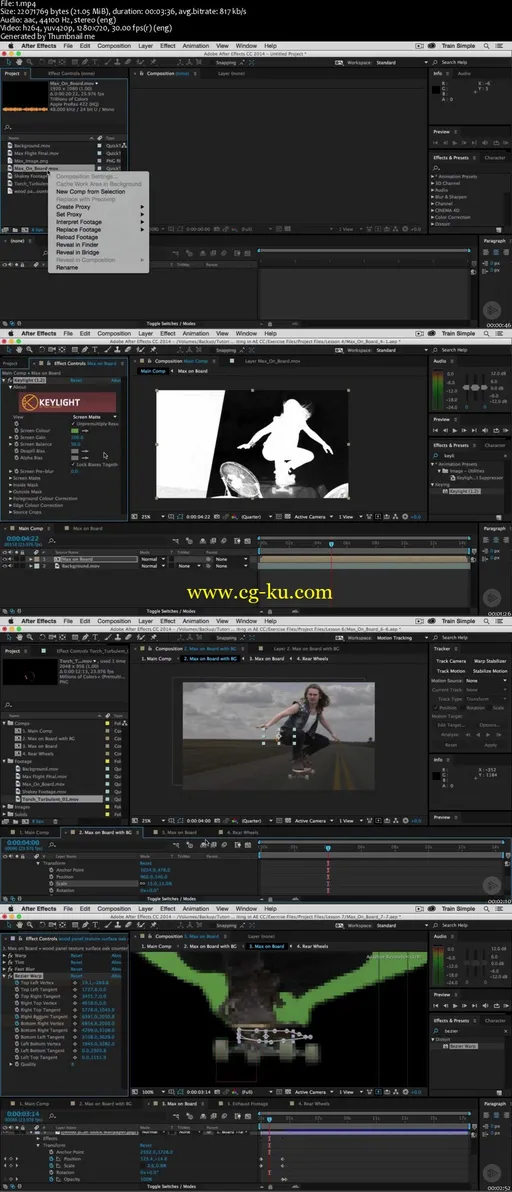
Task: Click the green Screen Colour swatch
Action: point(74,430)
